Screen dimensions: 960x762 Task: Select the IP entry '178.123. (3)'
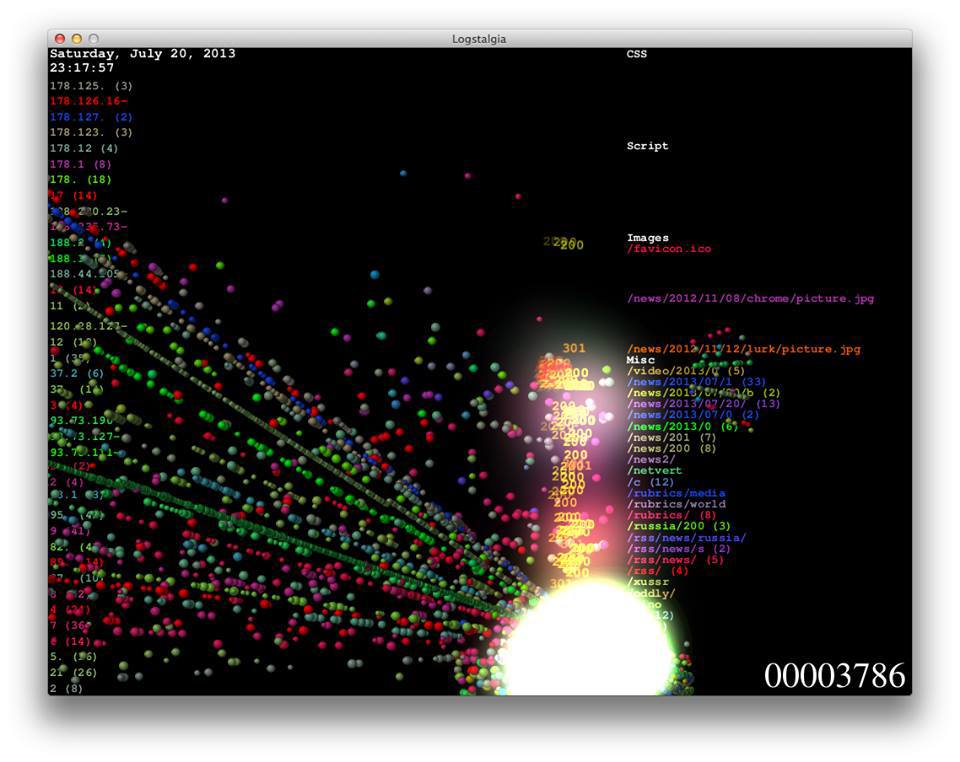pos(91,132)
